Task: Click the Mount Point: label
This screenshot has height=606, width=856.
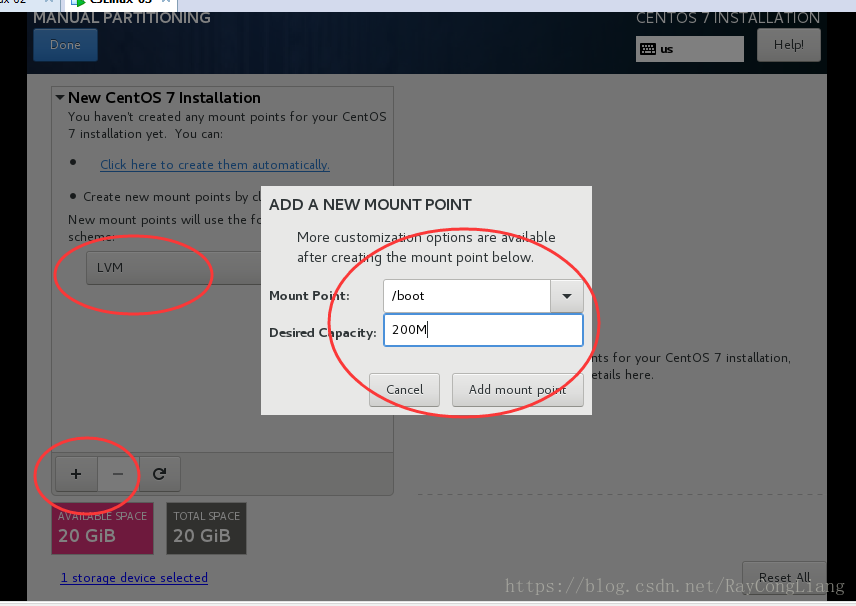Action: point(309,296)
